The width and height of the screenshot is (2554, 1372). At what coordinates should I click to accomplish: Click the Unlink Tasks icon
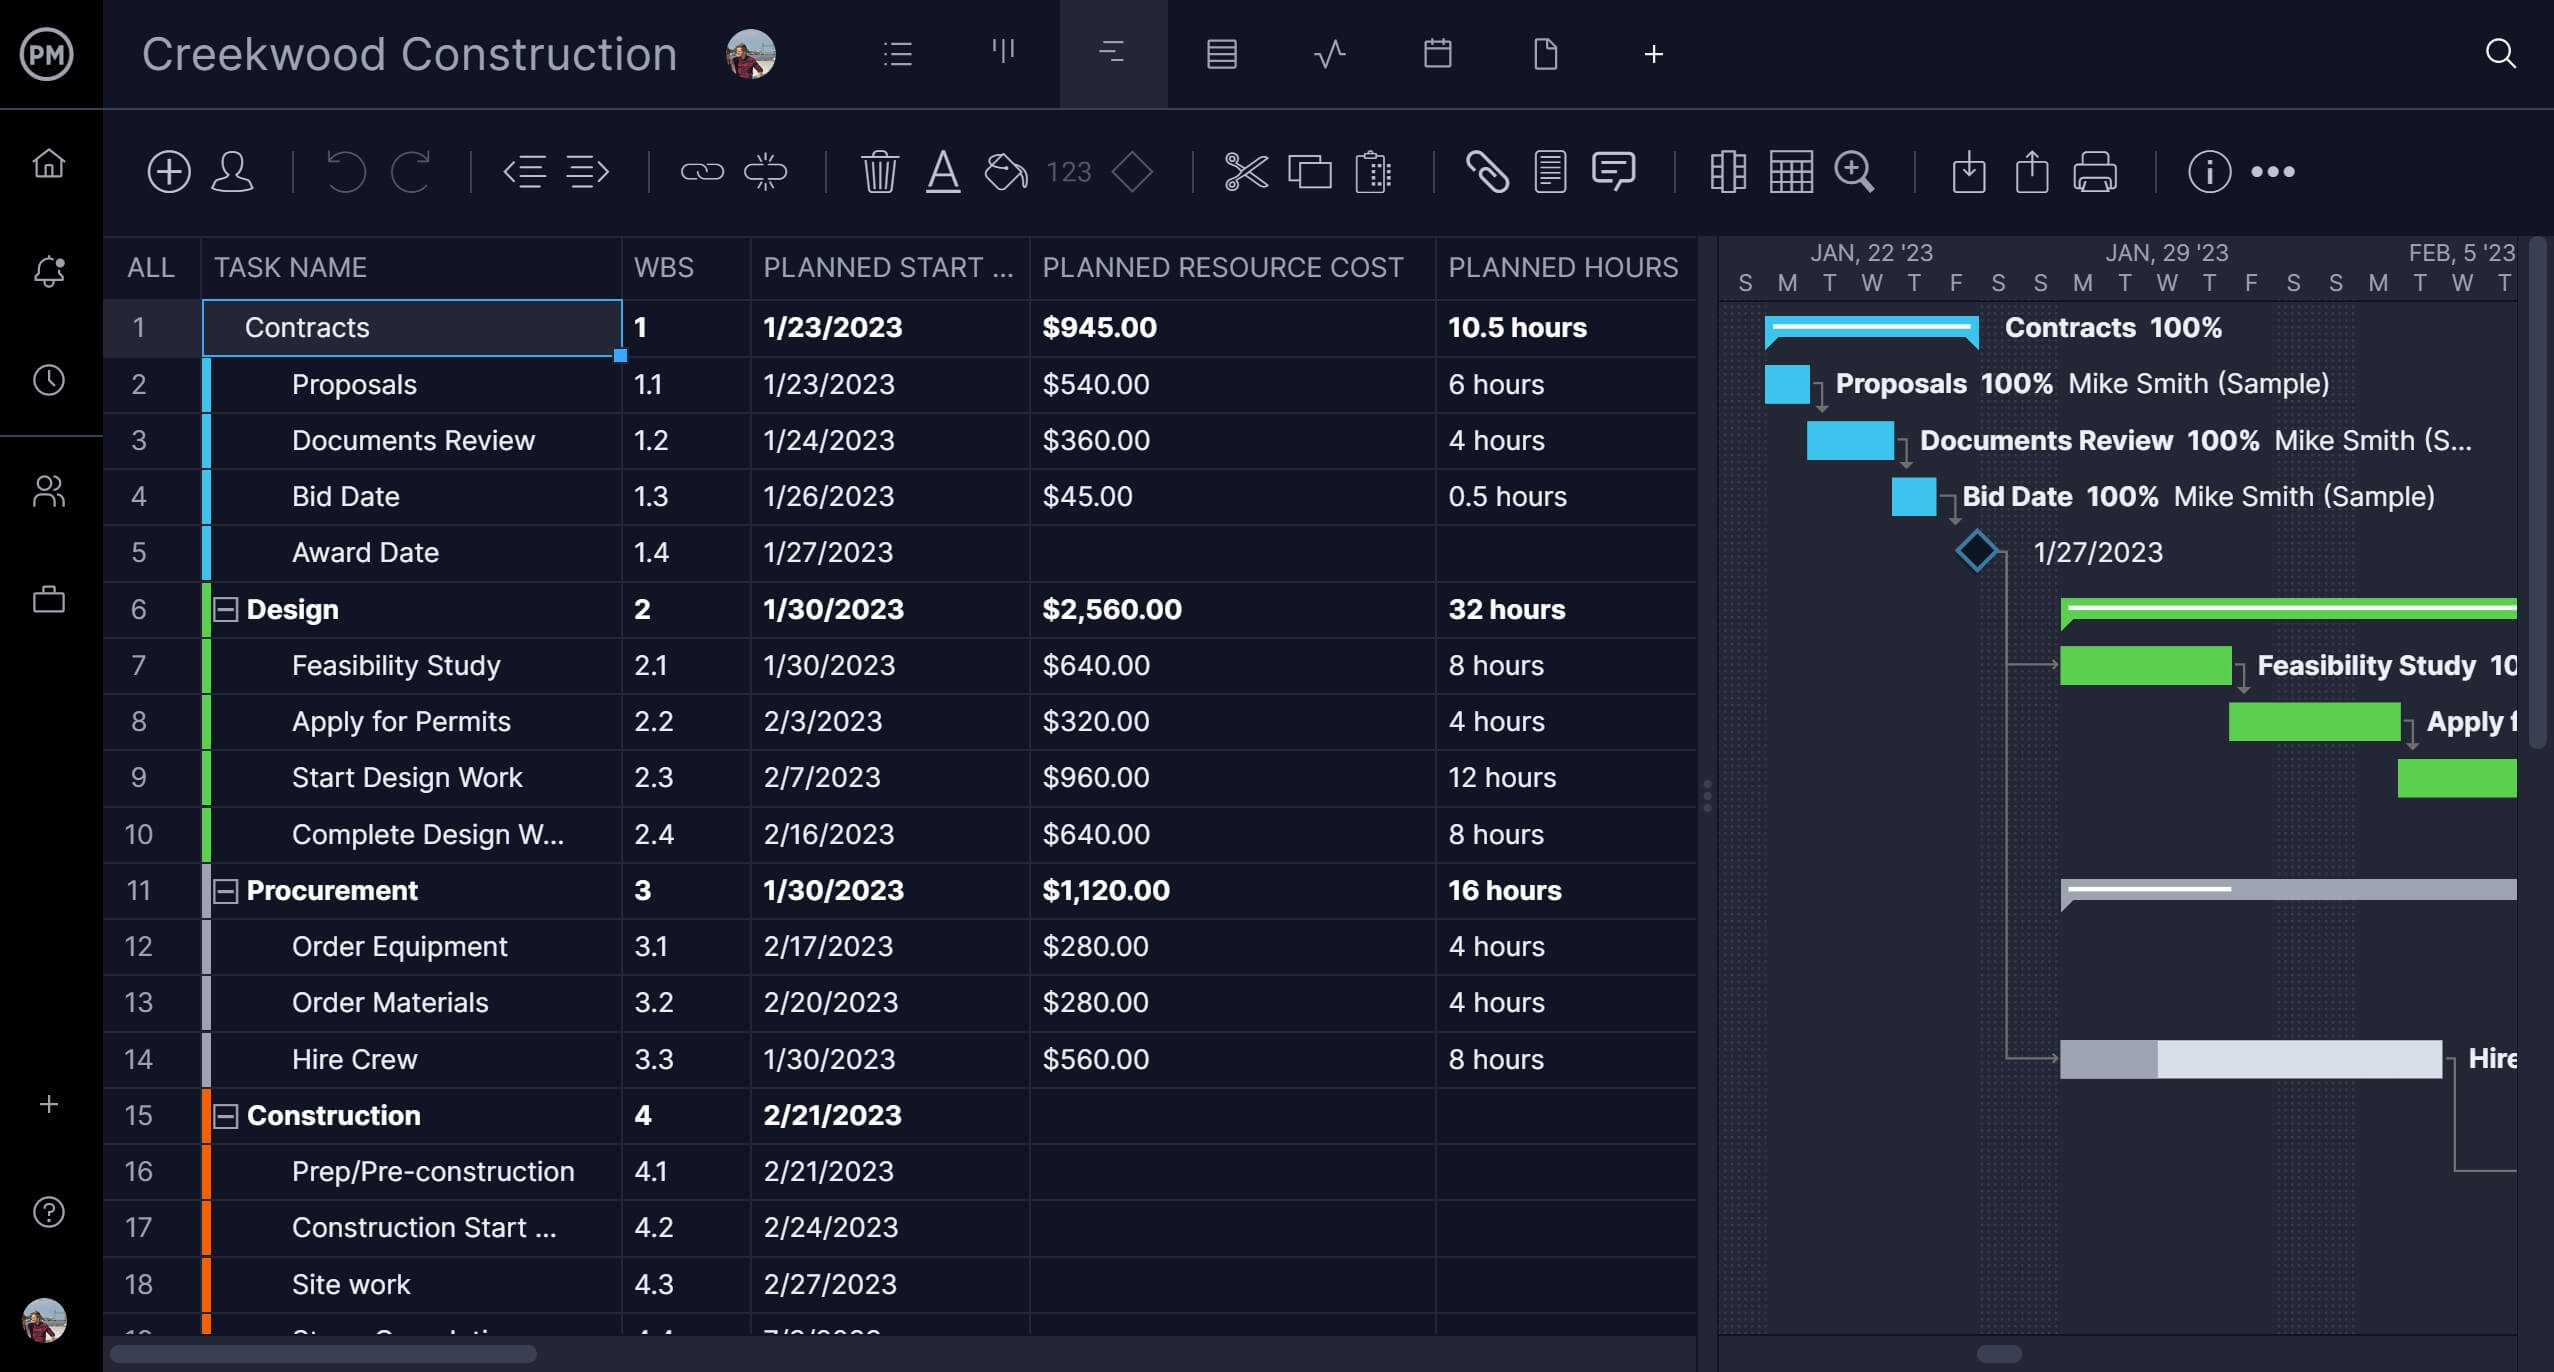pos(763,169)
